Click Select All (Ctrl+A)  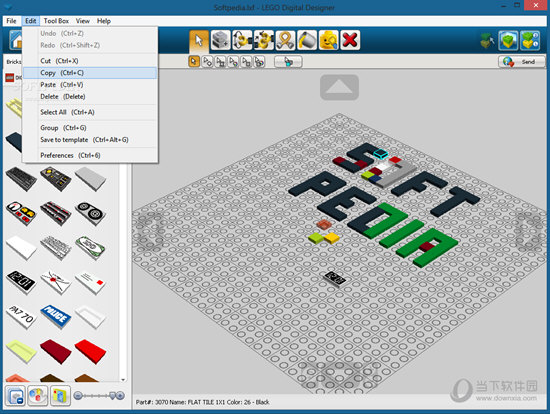pyautogui.click(x=90, y=112)
